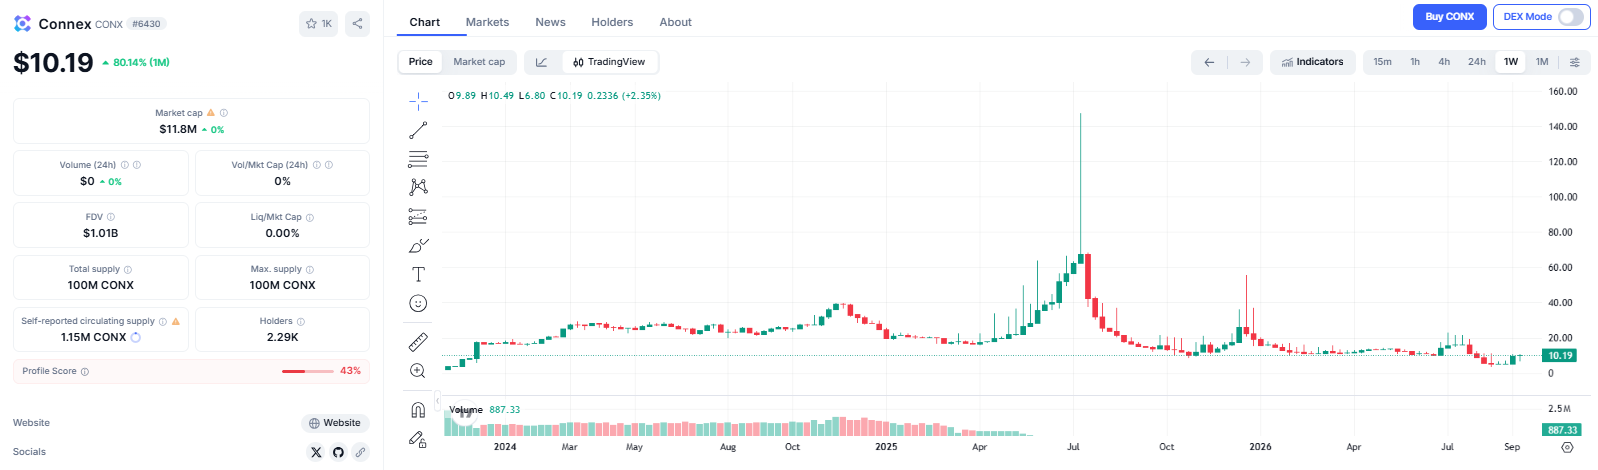
Task: Select the trend line drawing tool
Action: (418, 130)
